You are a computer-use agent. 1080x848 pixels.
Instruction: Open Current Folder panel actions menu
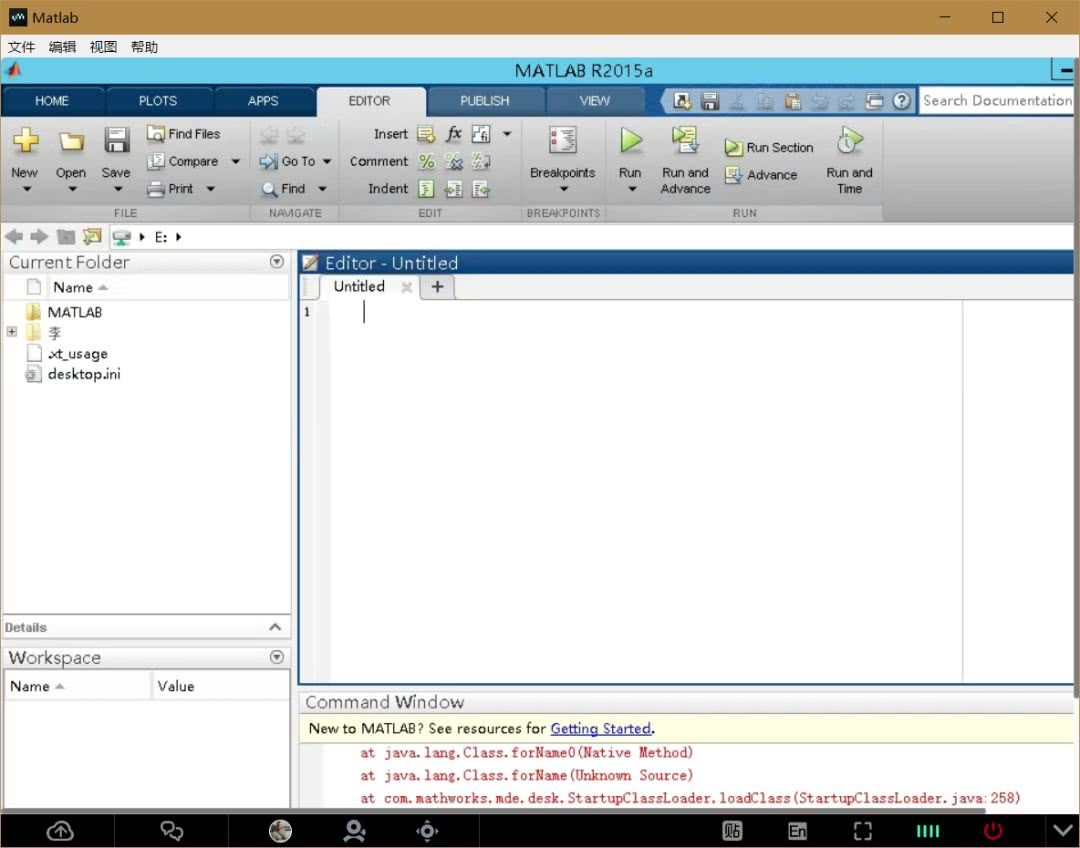[277, 262]
